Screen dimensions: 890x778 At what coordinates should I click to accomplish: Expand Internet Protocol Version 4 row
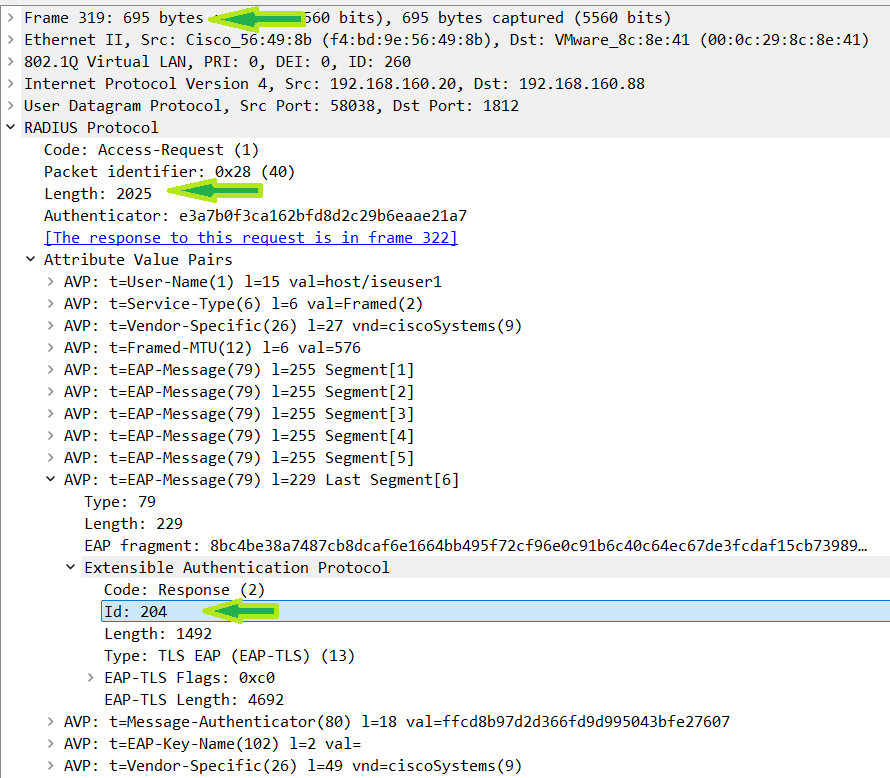click(10, 84)
